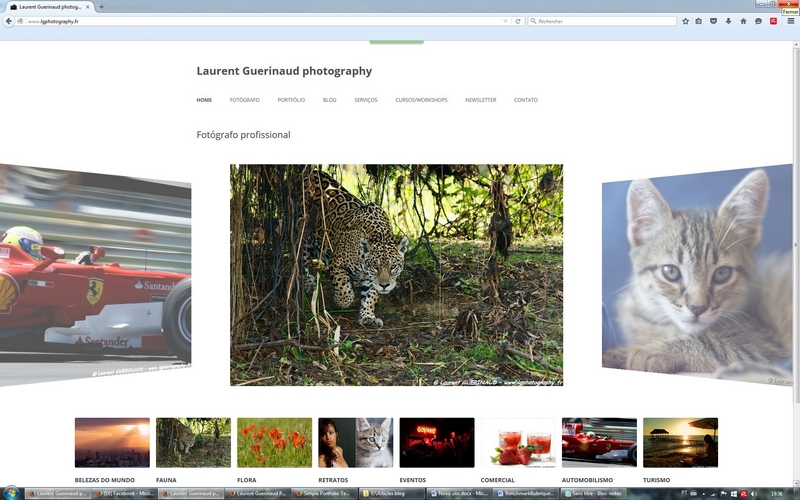This screenshot has height=500, width=800.
Task: Open the small jaguar fauna thumbnail
Action: pos(193,442)
